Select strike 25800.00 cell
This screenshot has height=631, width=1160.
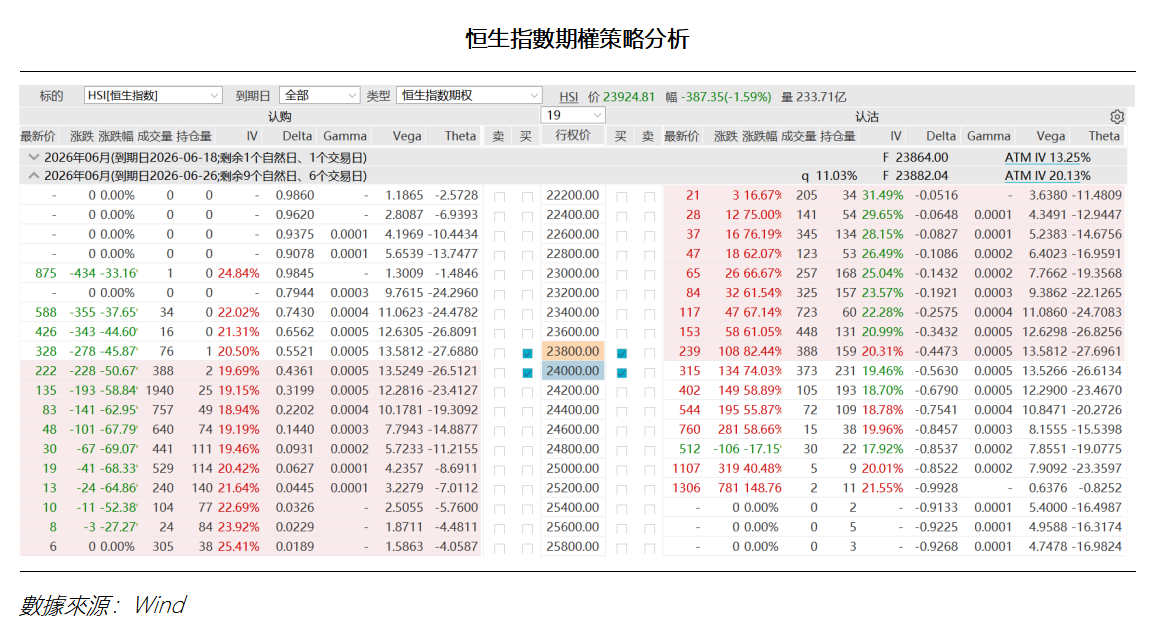point(573,547)
